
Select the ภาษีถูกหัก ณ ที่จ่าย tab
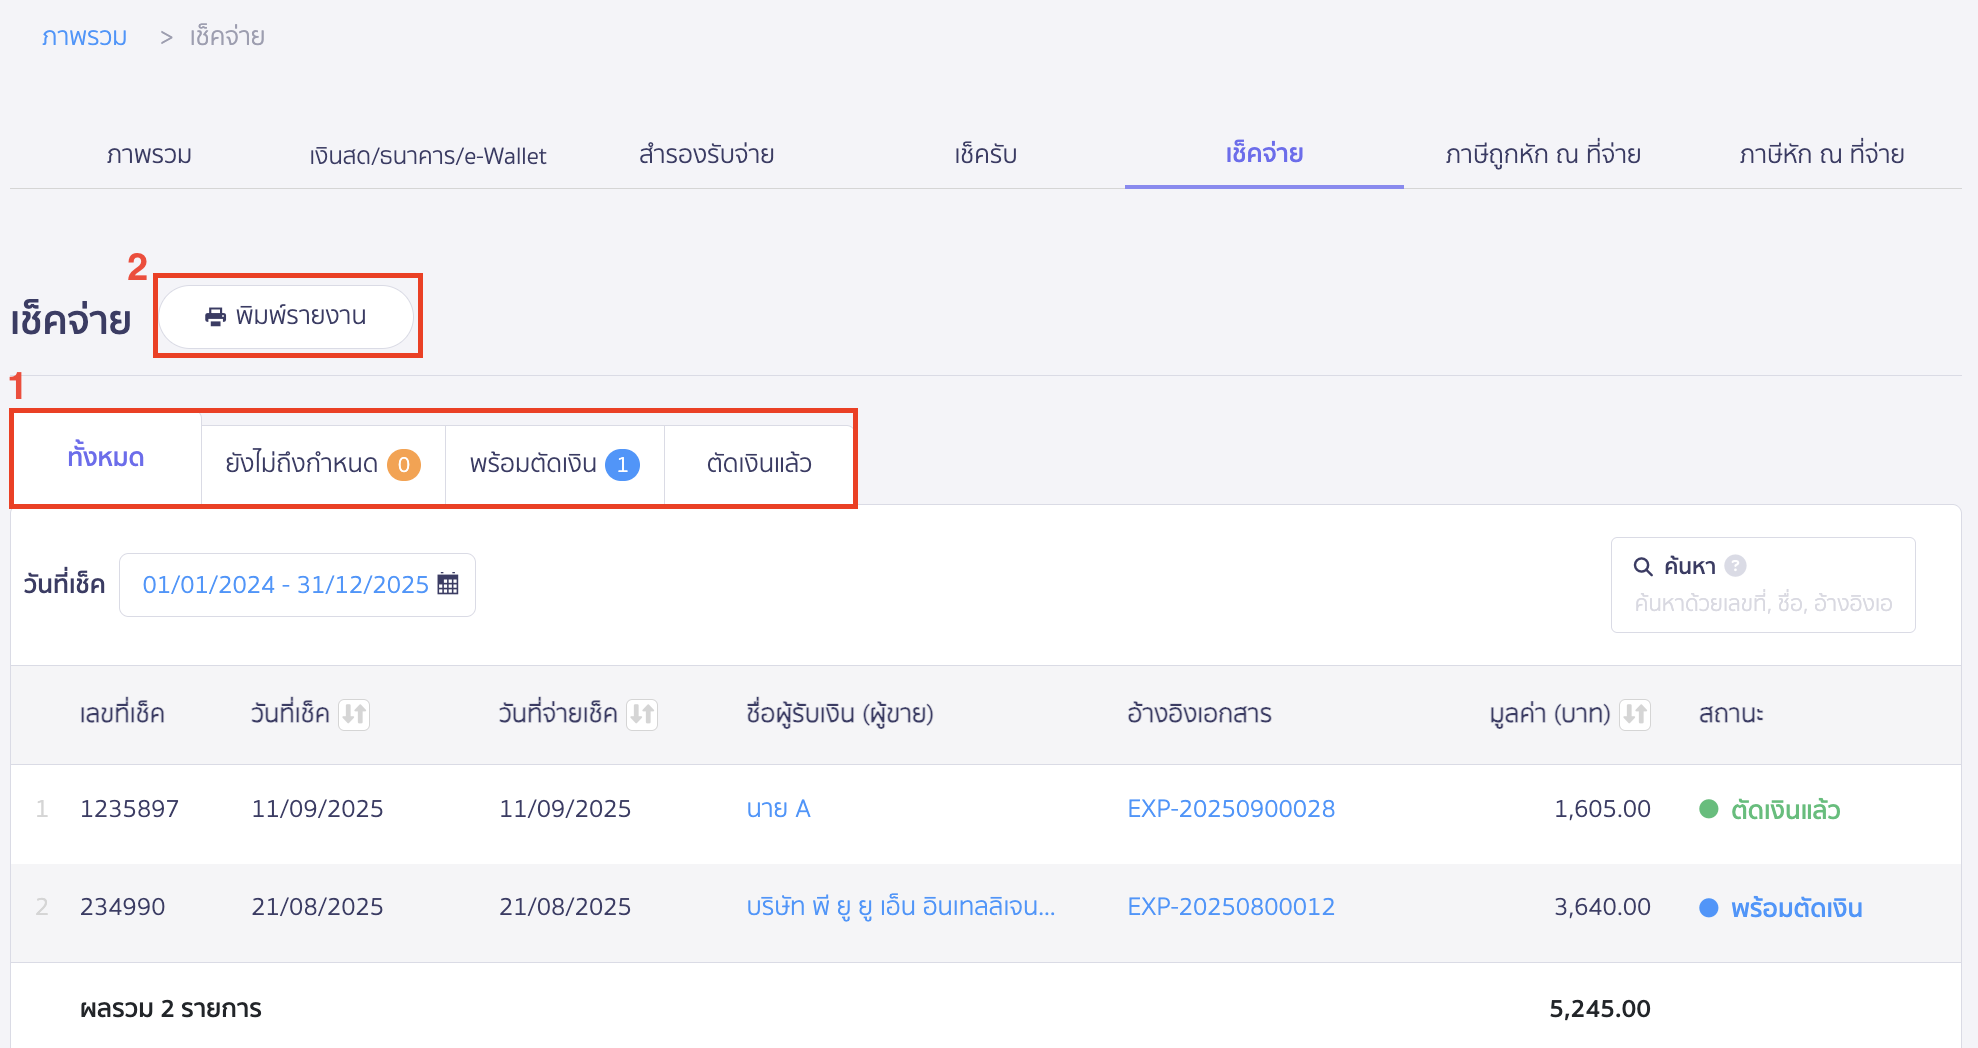[1542, 155]
